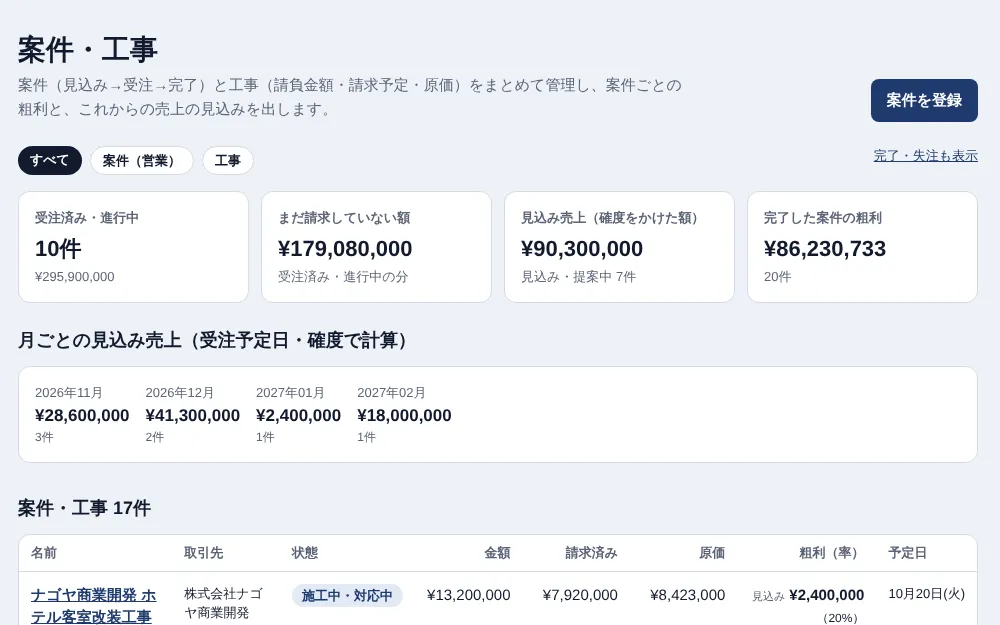Click the 見込み売上（確度をかけた額） summary card
The image size is (1000, 625).
tap(619, 247)
